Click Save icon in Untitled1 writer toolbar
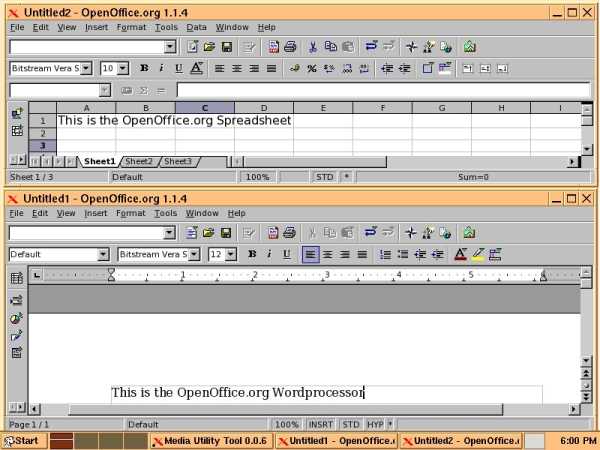This screenshot has width=600, height=450. [x=226, y=233]
